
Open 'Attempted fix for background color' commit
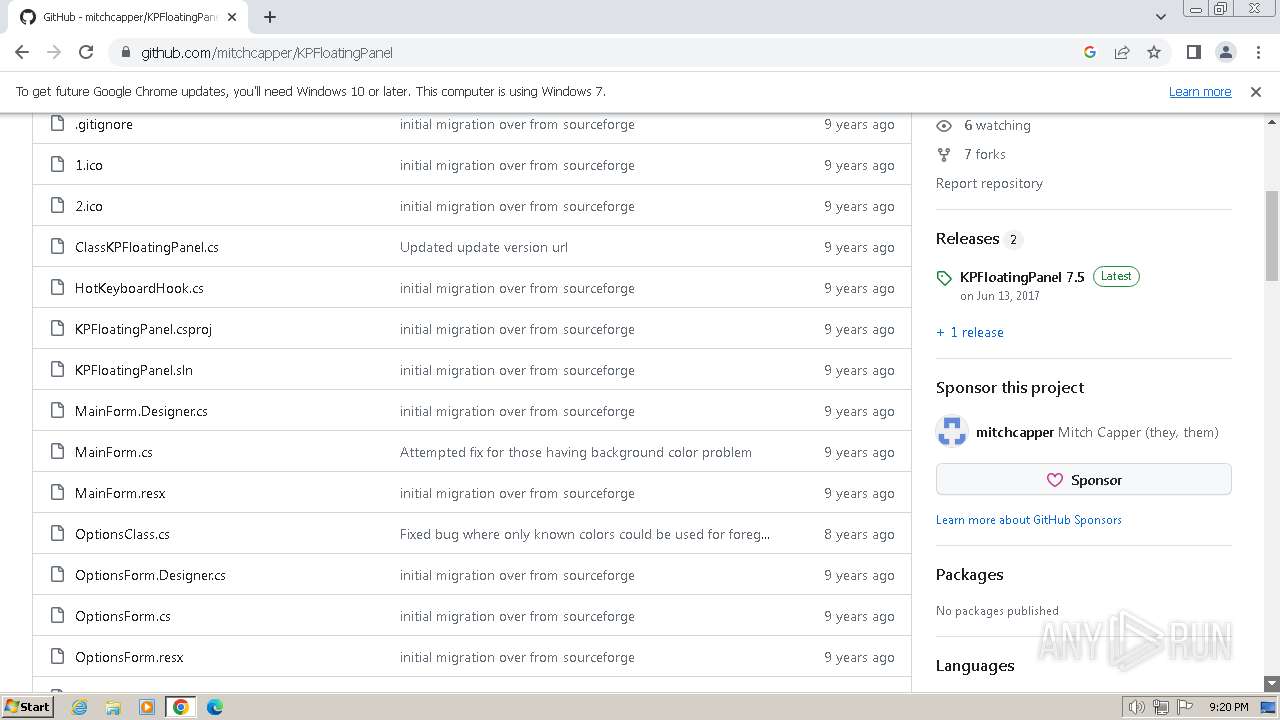click(576, 452)
